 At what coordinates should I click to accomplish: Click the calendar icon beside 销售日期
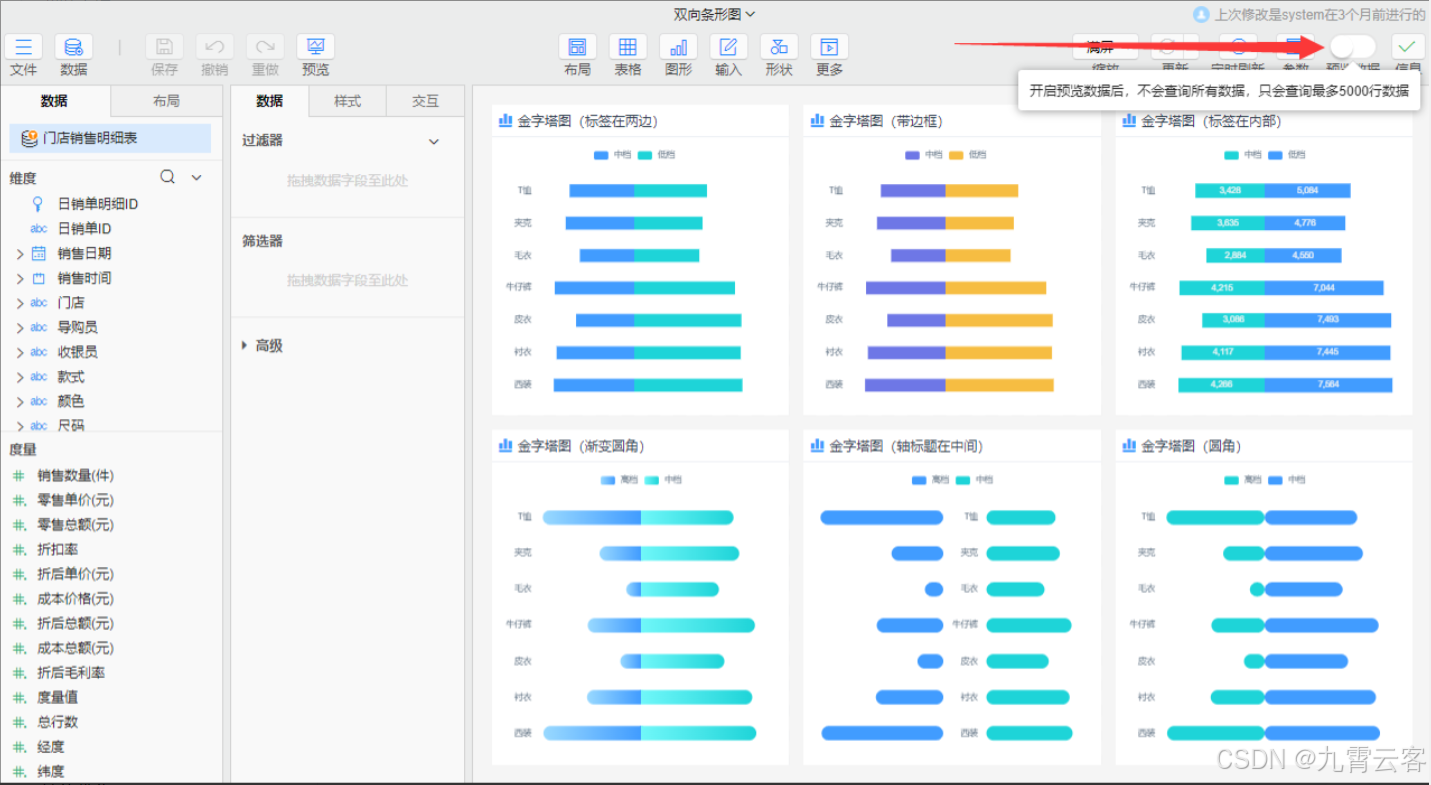39,253
